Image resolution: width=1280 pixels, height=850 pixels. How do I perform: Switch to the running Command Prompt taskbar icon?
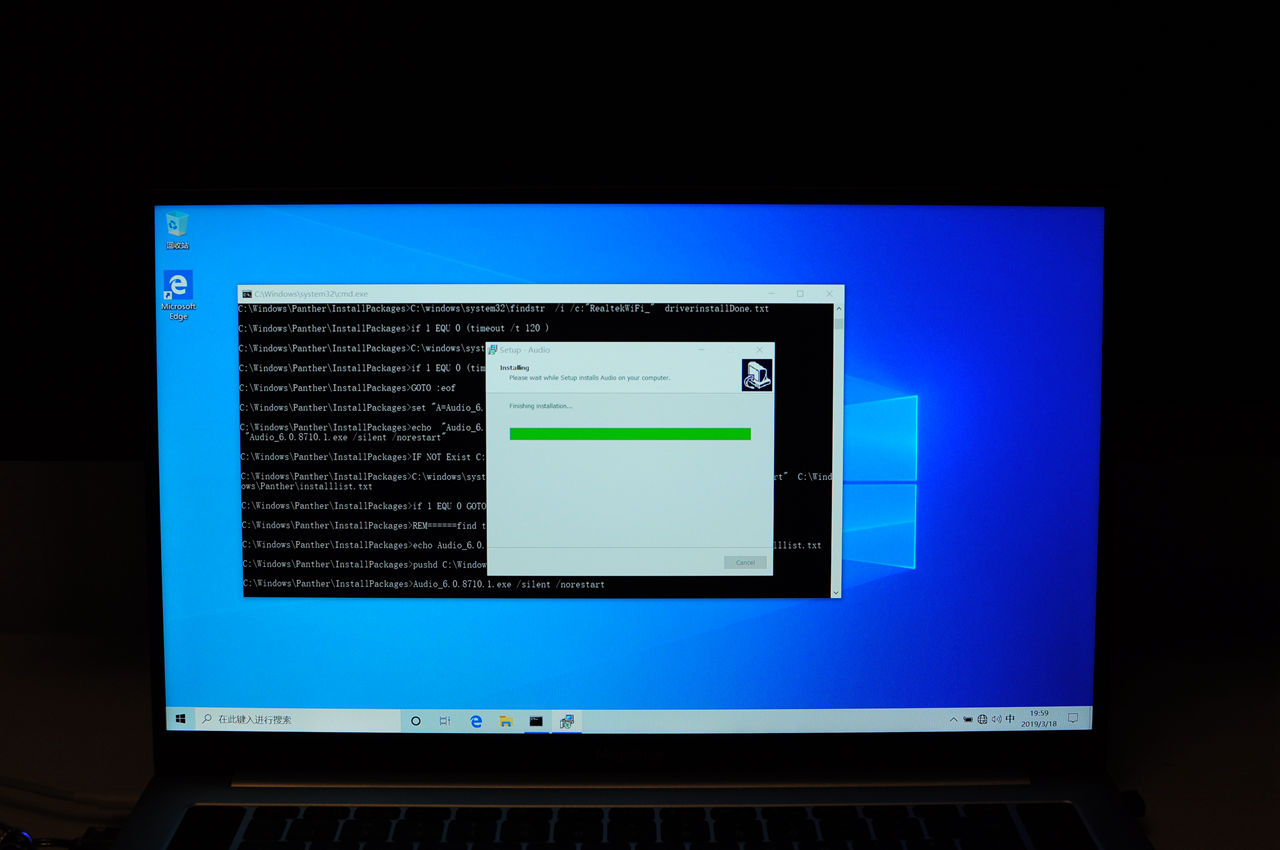[536, 720]
